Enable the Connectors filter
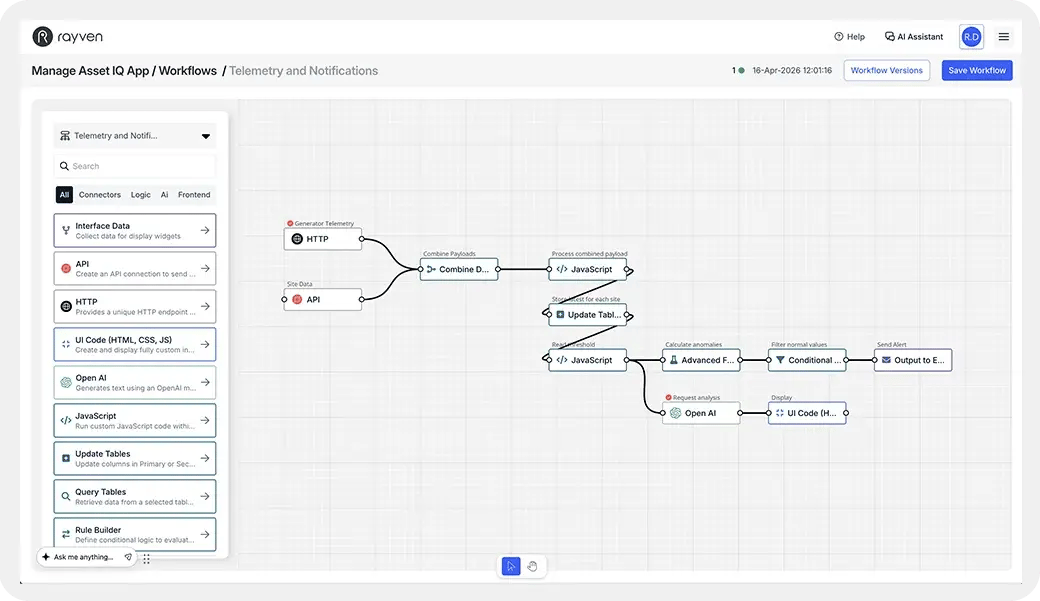 coord(101,194)
